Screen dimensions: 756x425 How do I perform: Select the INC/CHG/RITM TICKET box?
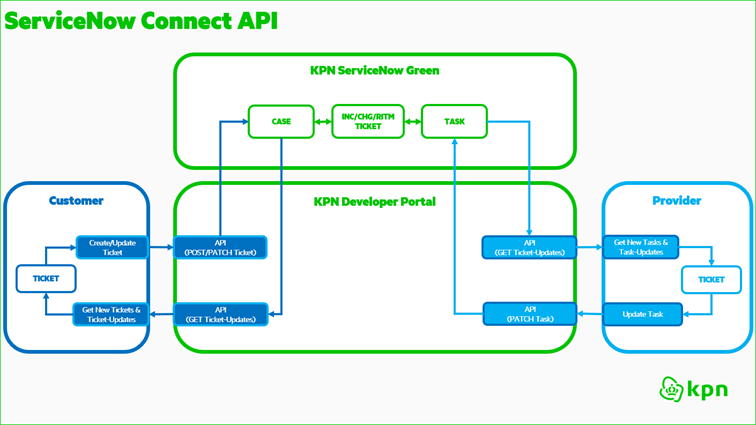click(368, 122)
